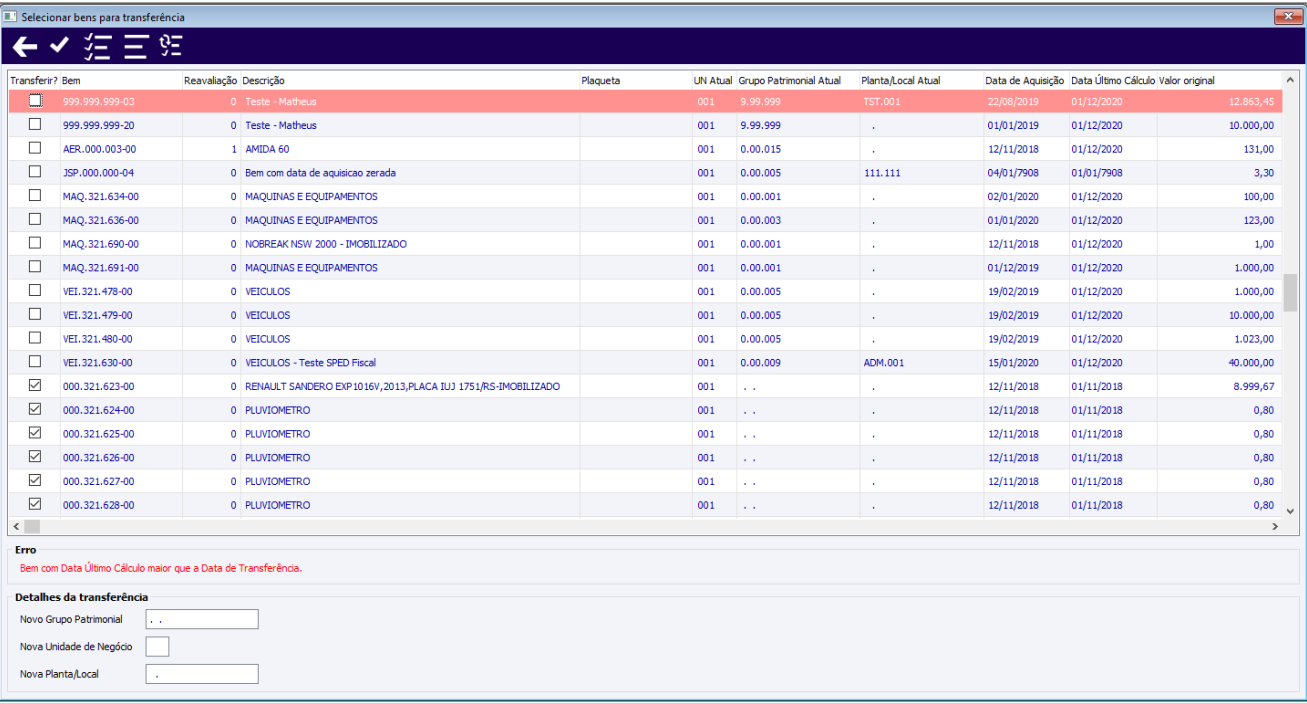Click the select-all checklist icon
This screenshot has height=704, width=1307.
[x=98, y=46]
